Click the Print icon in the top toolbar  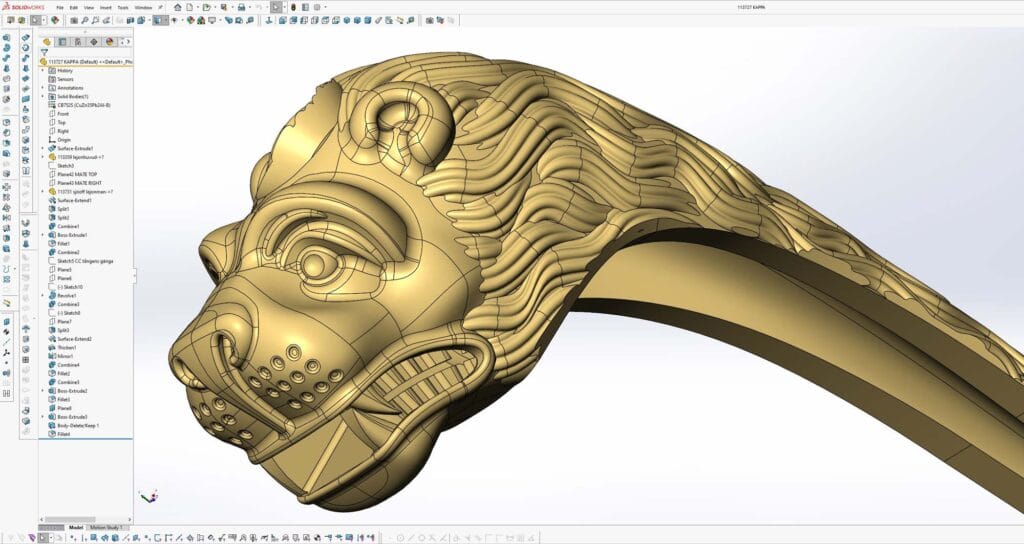click(x=242, y=7)
